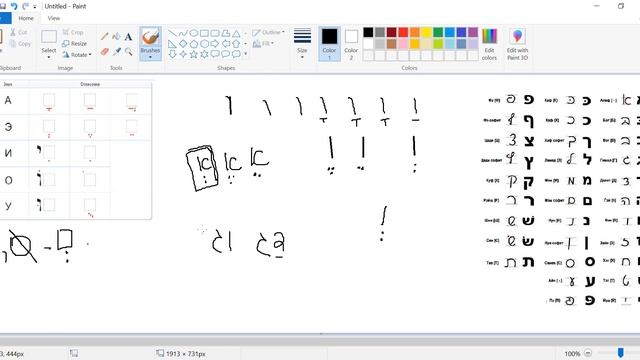Select the Fill with color bucket tool
Image resolution: width=640 pixels, height=360 pixels.
tap(116, 37)
